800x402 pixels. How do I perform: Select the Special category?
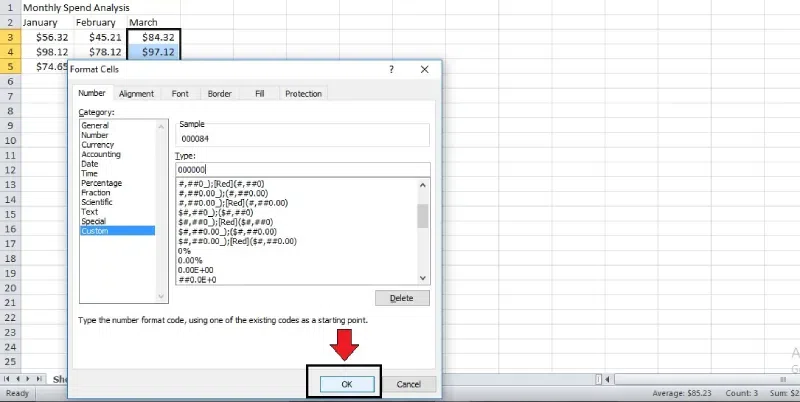click(93, 221)
